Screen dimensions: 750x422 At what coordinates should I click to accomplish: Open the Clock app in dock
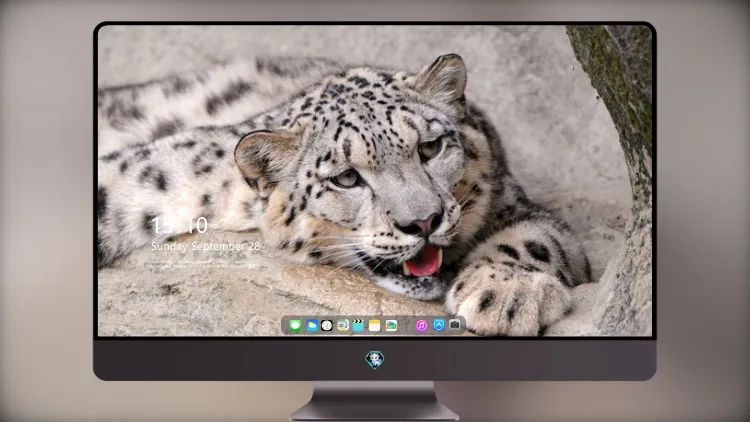click(x=327, y=326)
